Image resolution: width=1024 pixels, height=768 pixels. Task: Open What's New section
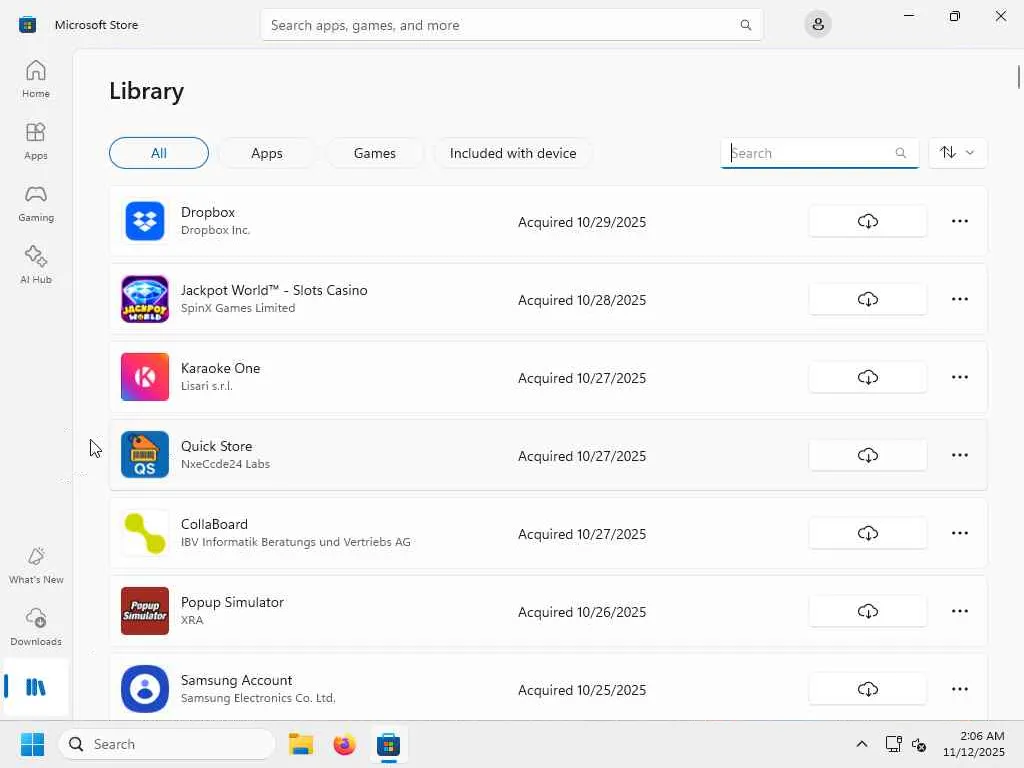(36, 566)
